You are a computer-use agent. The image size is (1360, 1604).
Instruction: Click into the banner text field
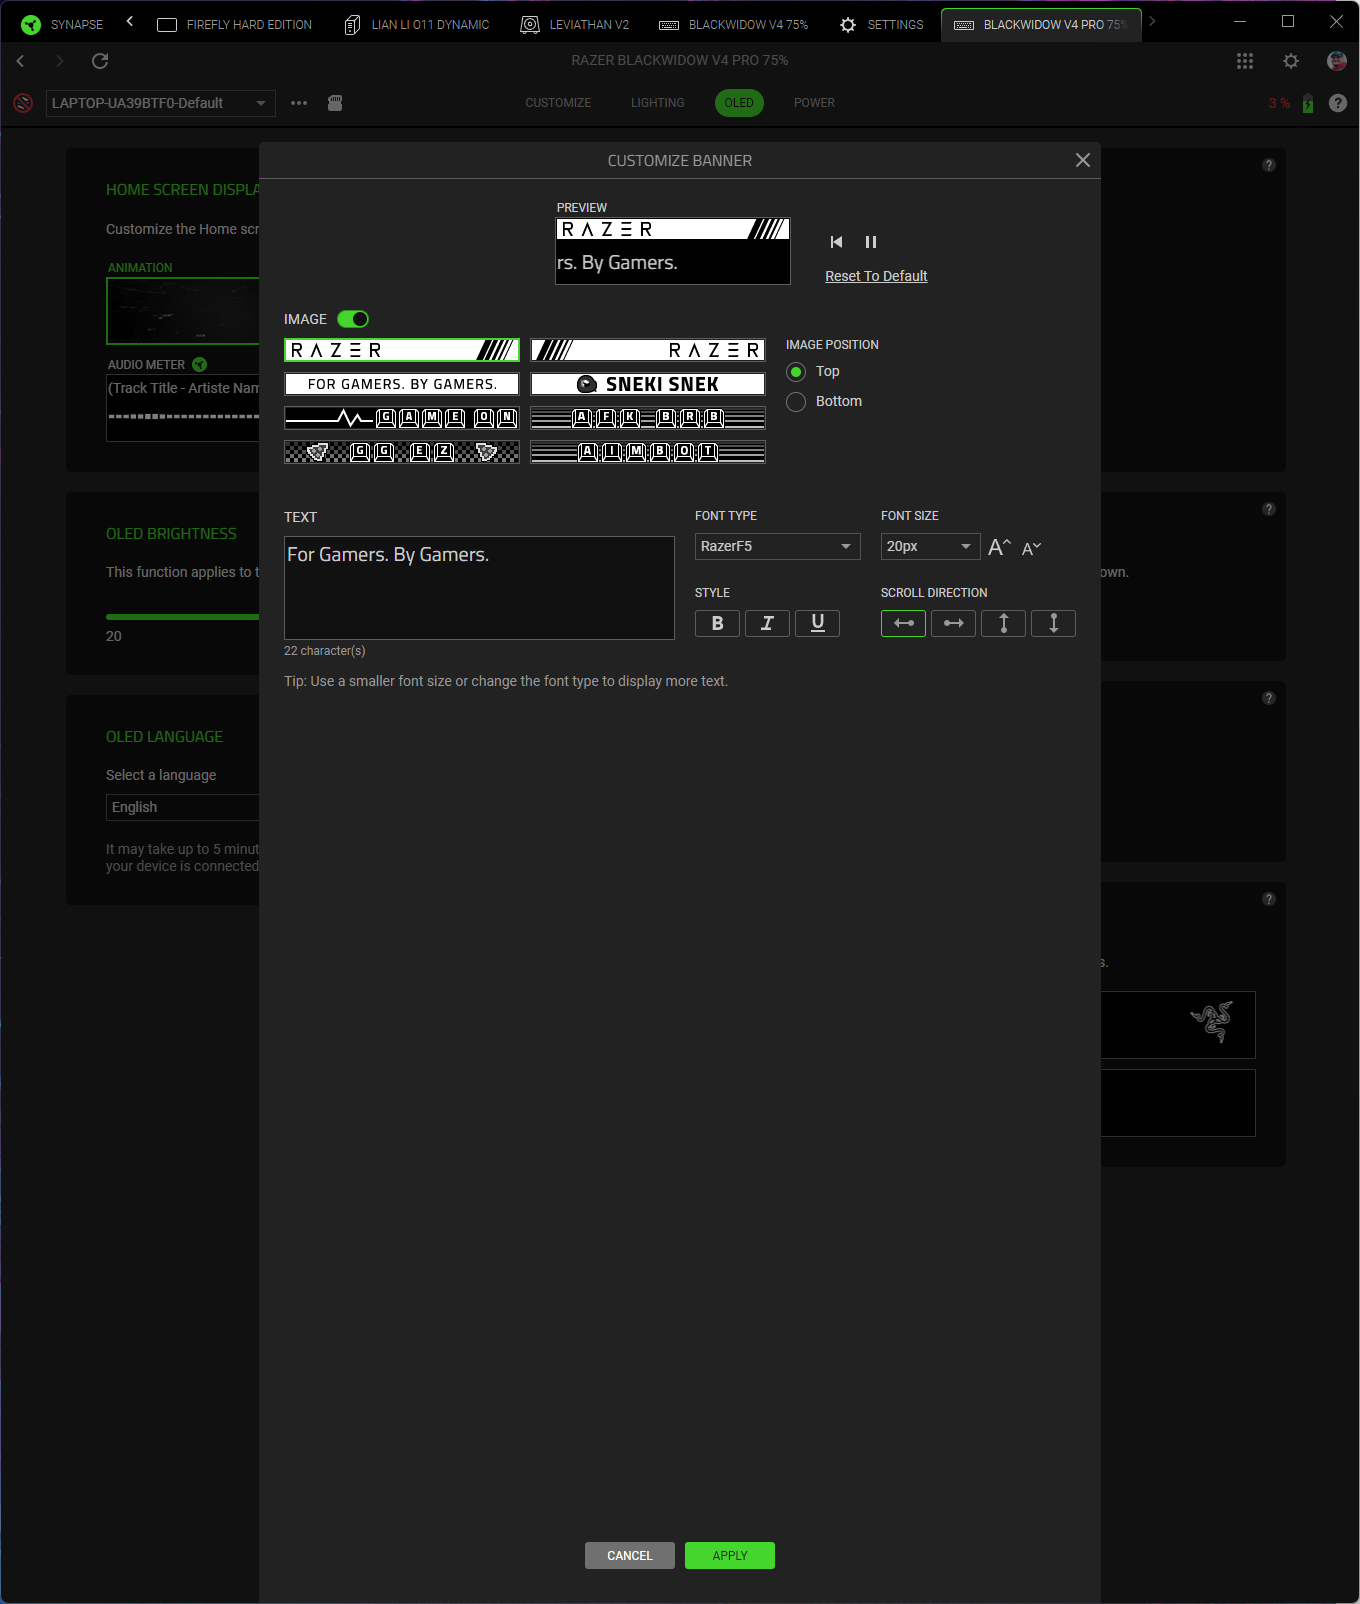[x=479, y=588]
